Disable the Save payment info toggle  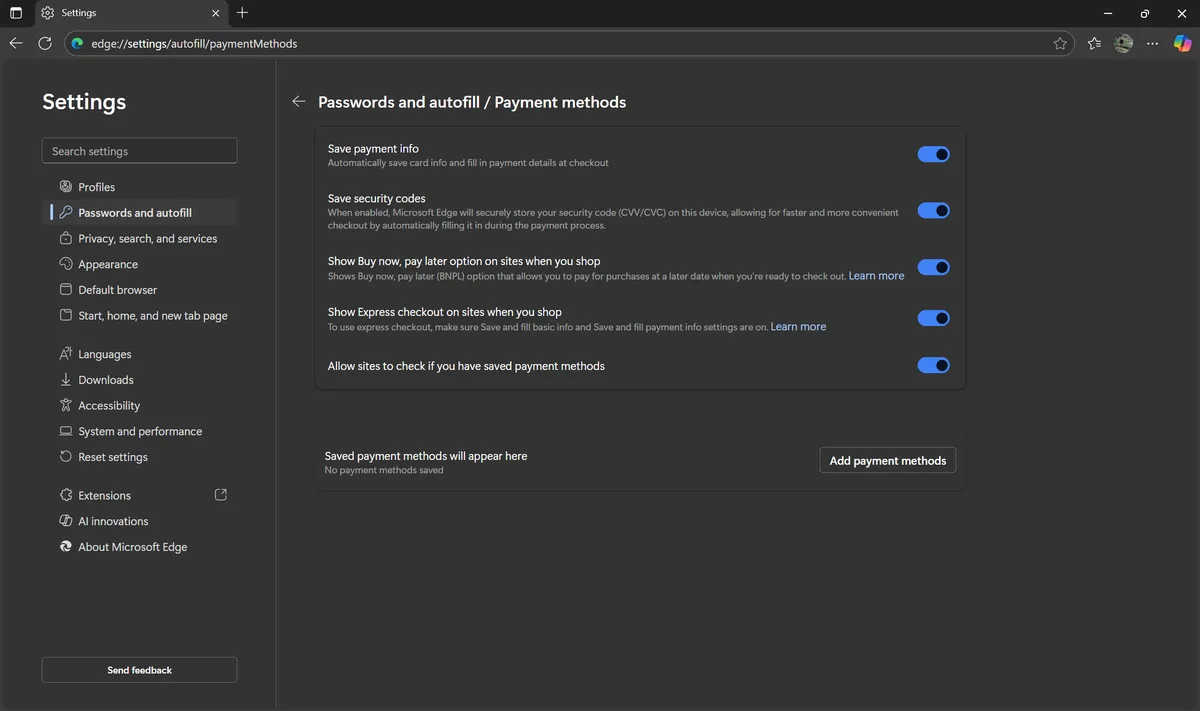pyautogui.click(x=933, y=155)
